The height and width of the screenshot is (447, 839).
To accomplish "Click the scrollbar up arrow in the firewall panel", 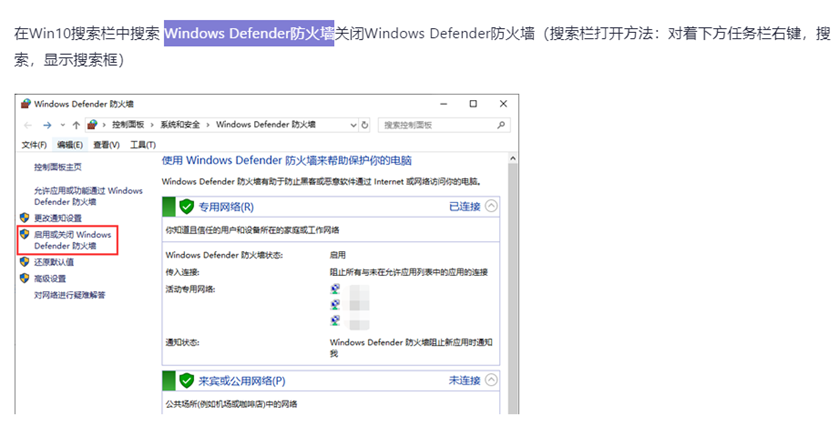I will tap(513, 158).
